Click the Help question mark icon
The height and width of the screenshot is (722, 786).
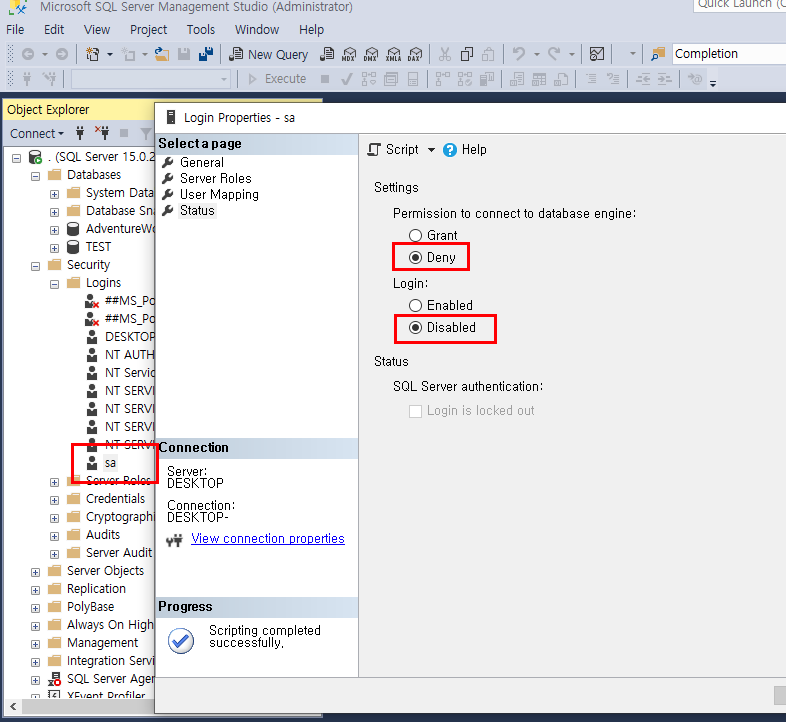[x=450, y=150]
